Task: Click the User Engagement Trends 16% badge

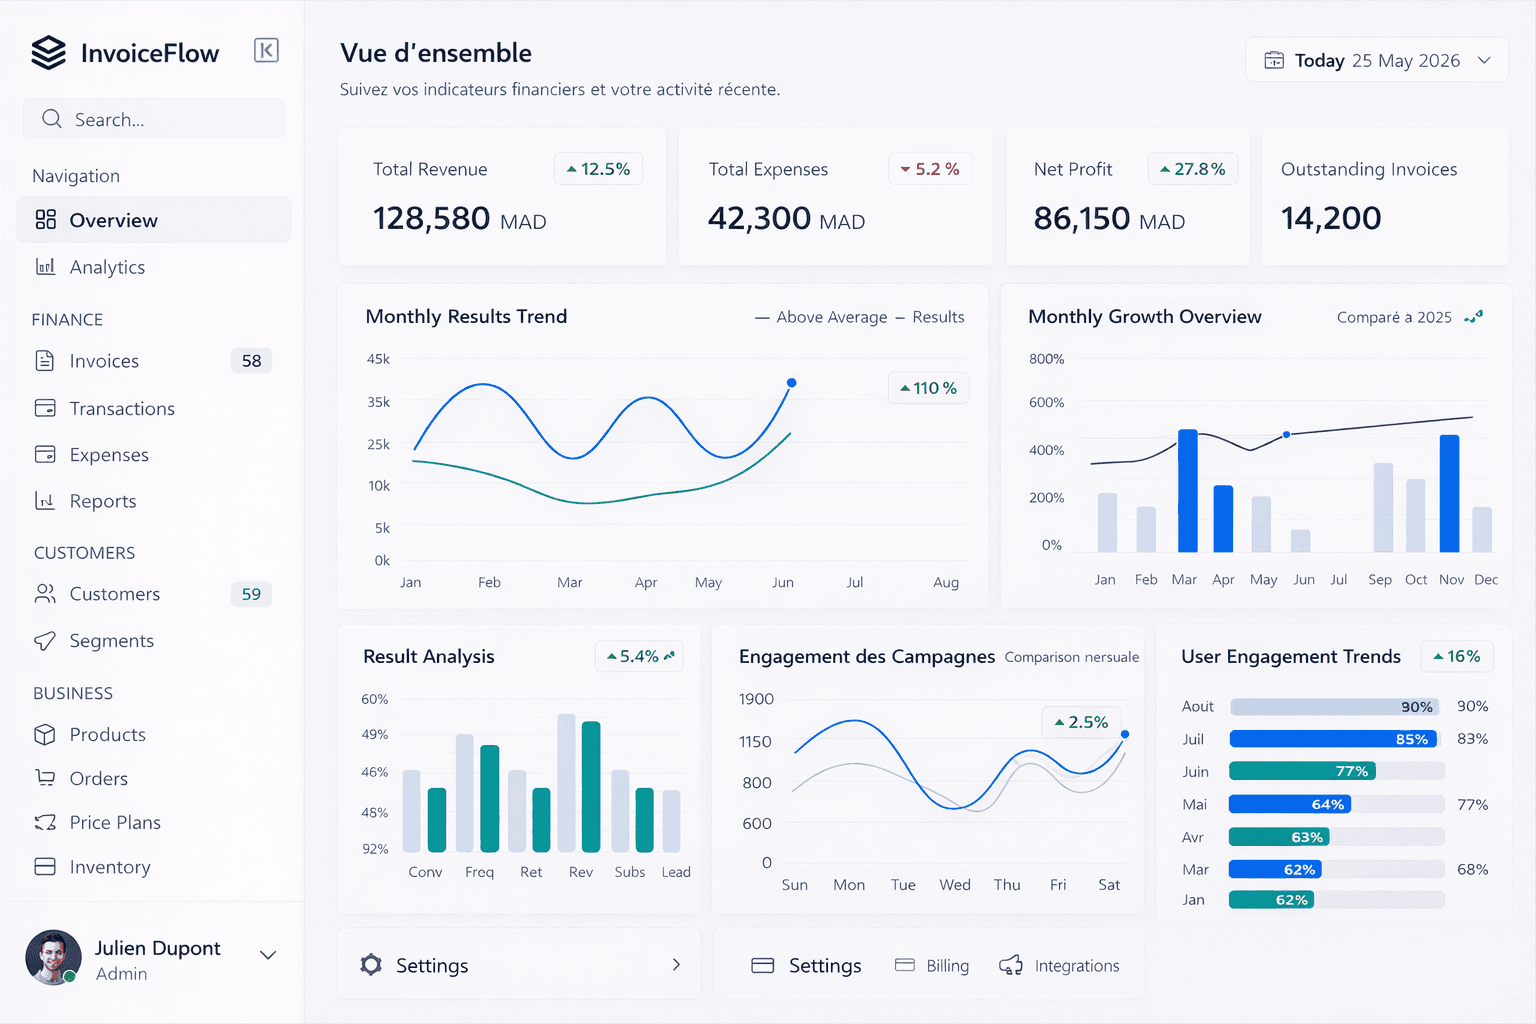Action: tap(1457, 656)
